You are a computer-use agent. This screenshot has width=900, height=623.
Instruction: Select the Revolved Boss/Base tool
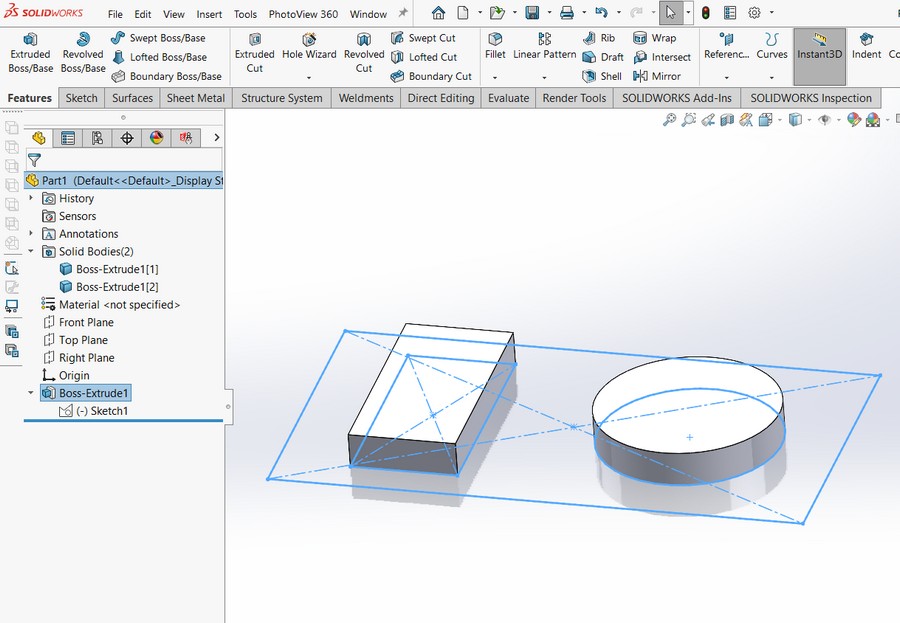point(83,52)
